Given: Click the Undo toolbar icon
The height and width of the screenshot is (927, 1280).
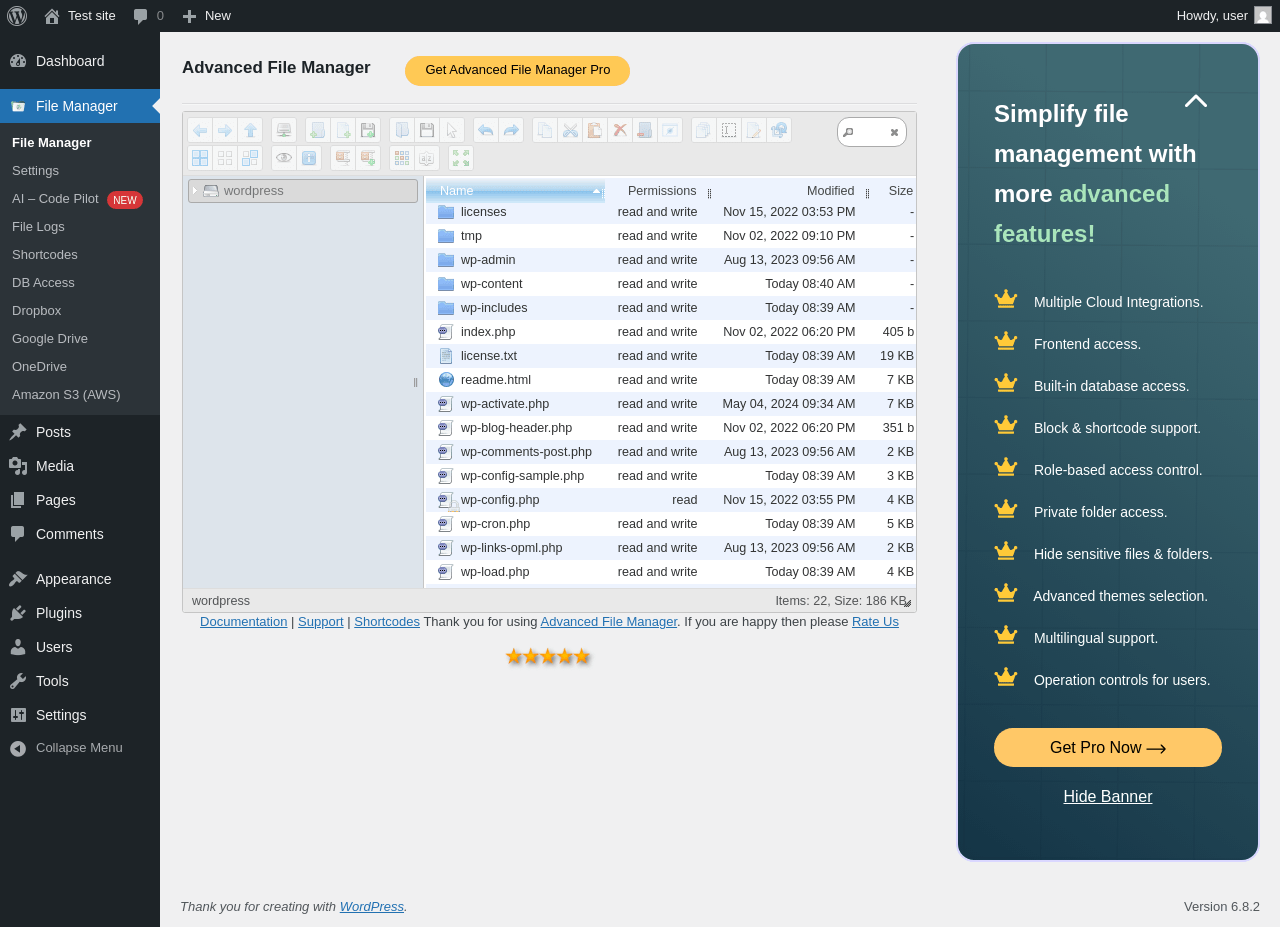Looking at the screenshot, I should pos(486,130).
